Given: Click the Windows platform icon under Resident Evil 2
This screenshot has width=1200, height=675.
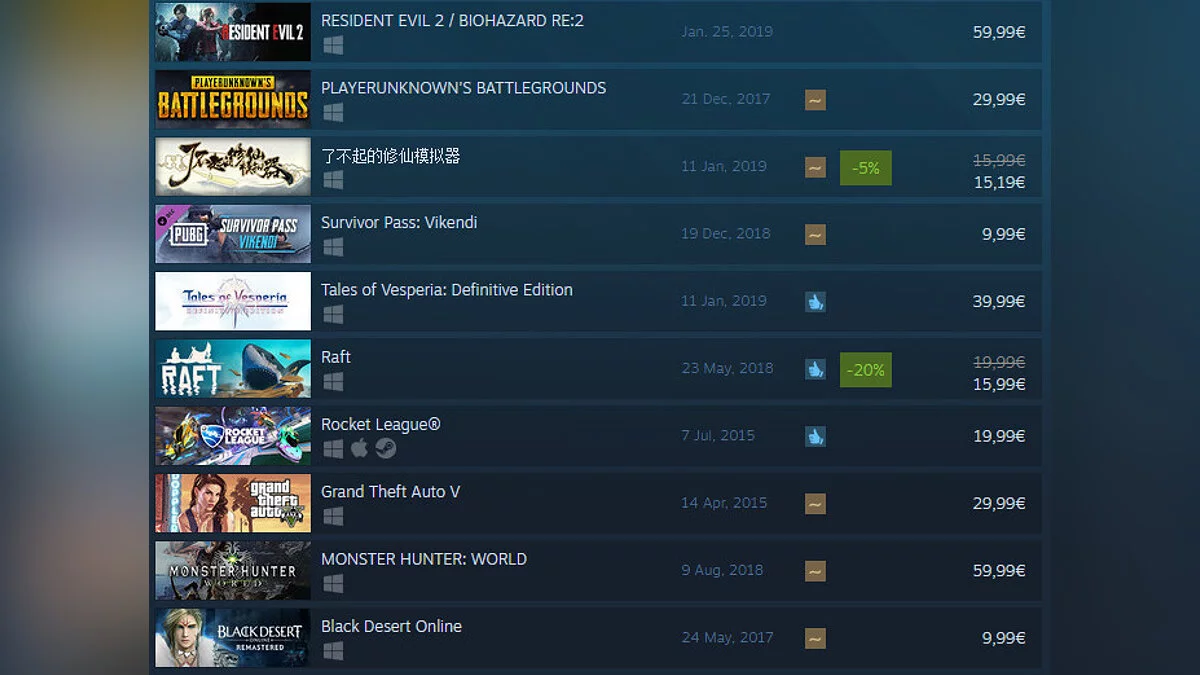Looking at the screenshot, I should [333, 45].
